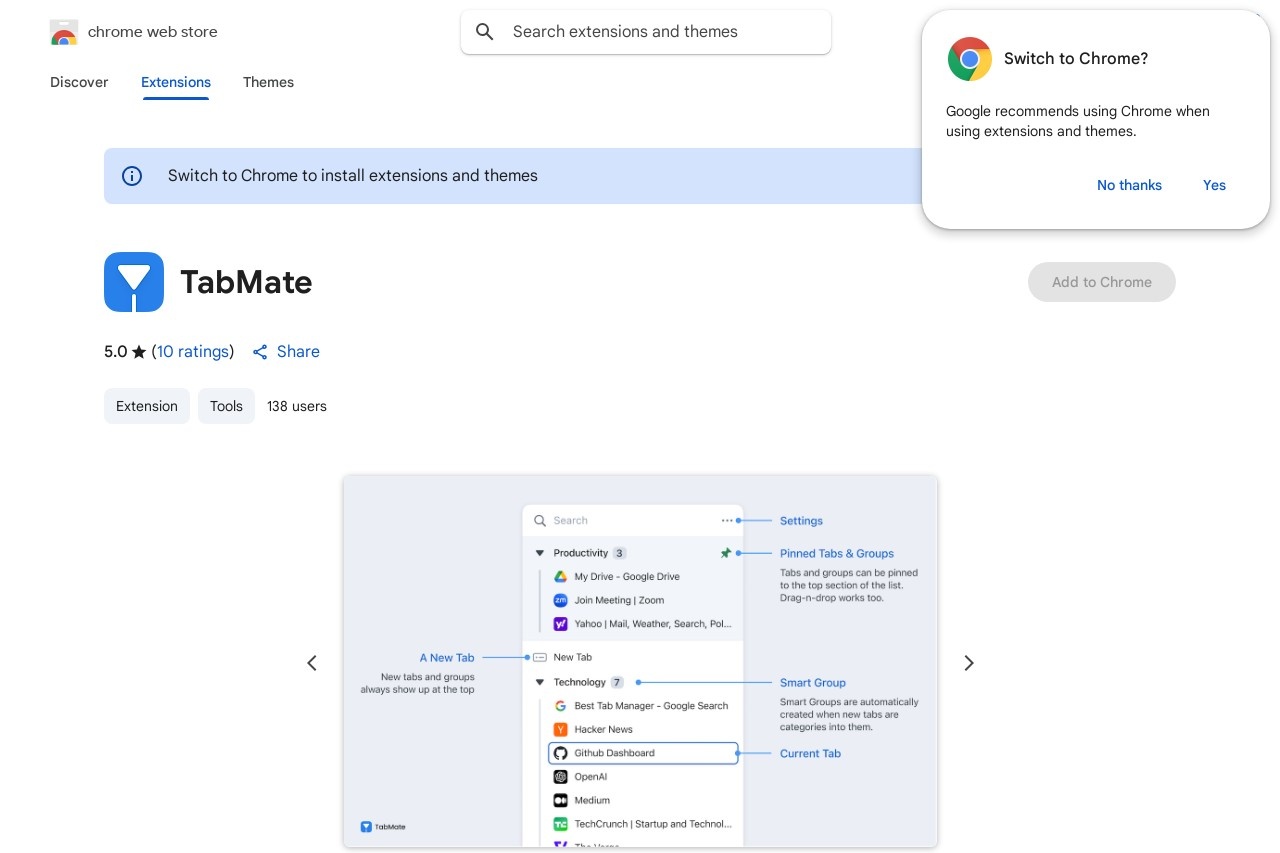Open the Extensions tab

point(176,82)
